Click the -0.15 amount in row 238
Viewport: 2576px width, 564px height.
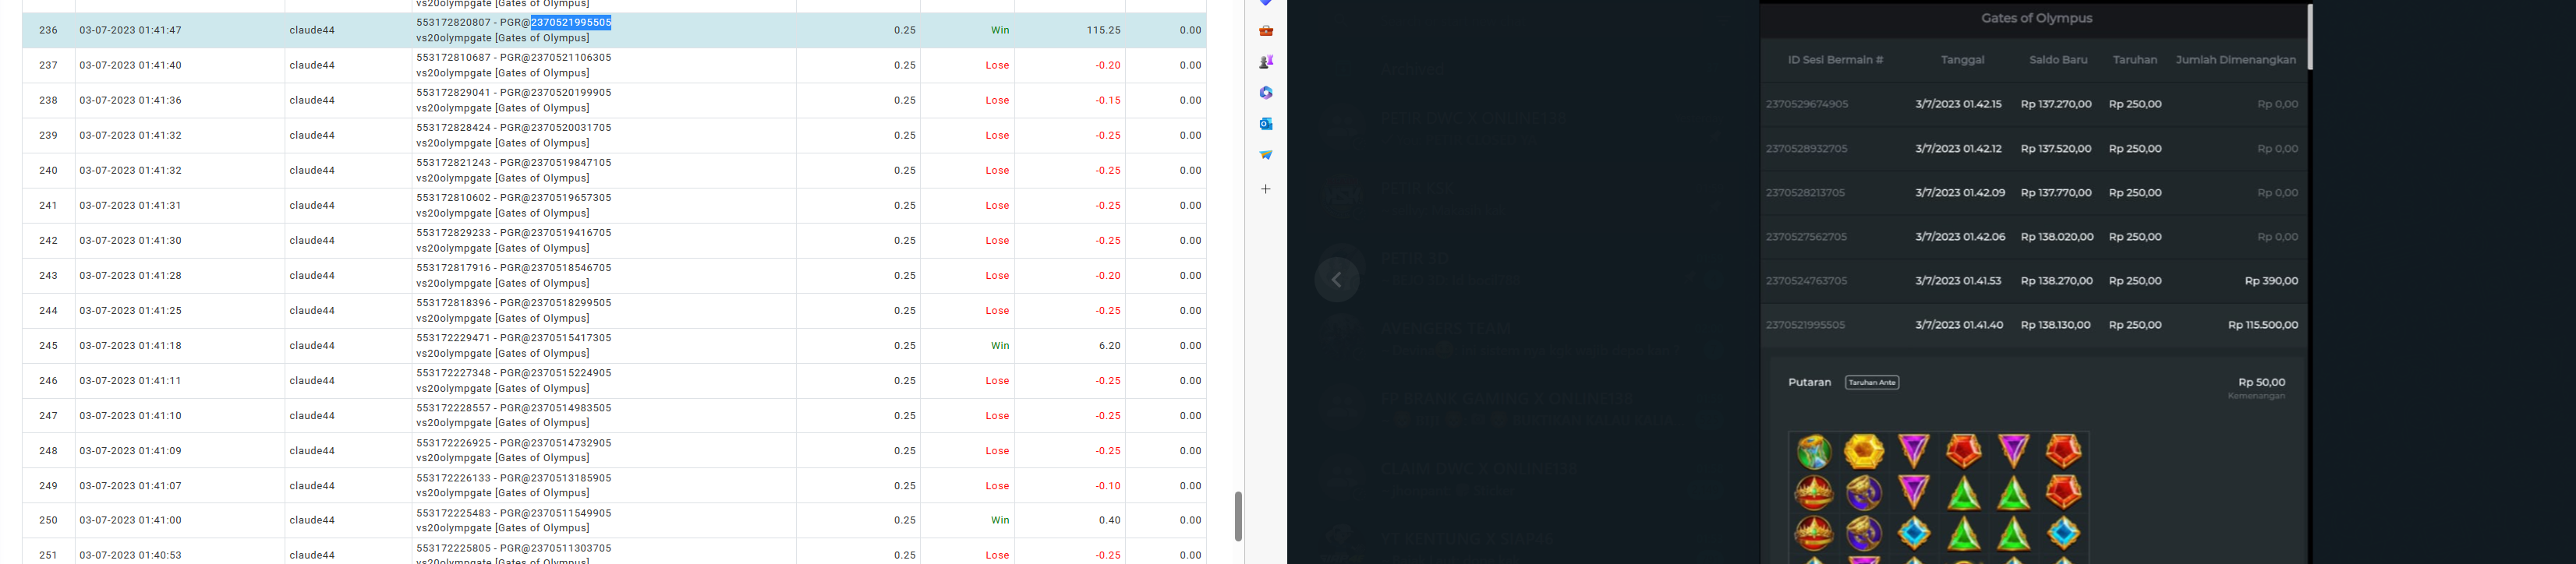point(1107,100)
